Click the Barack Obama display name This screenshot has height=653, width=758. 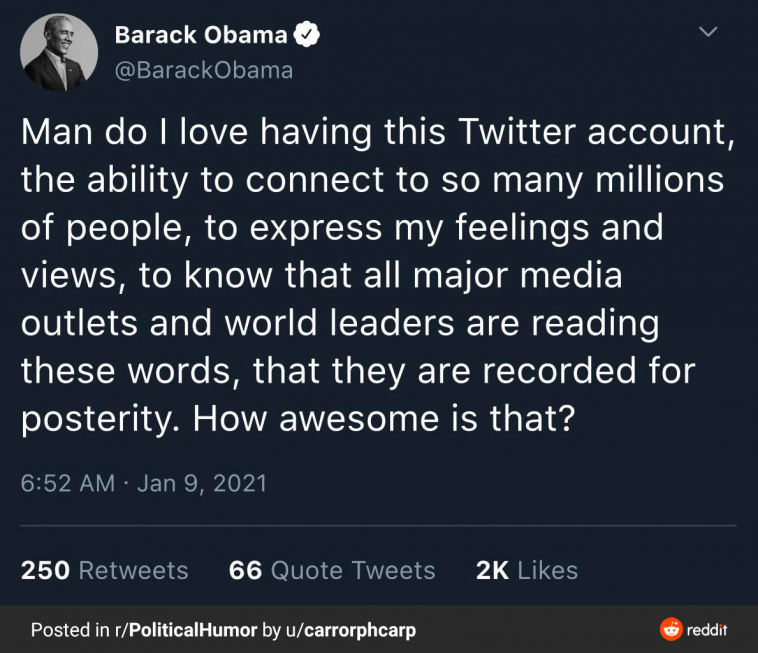point(201,36)
